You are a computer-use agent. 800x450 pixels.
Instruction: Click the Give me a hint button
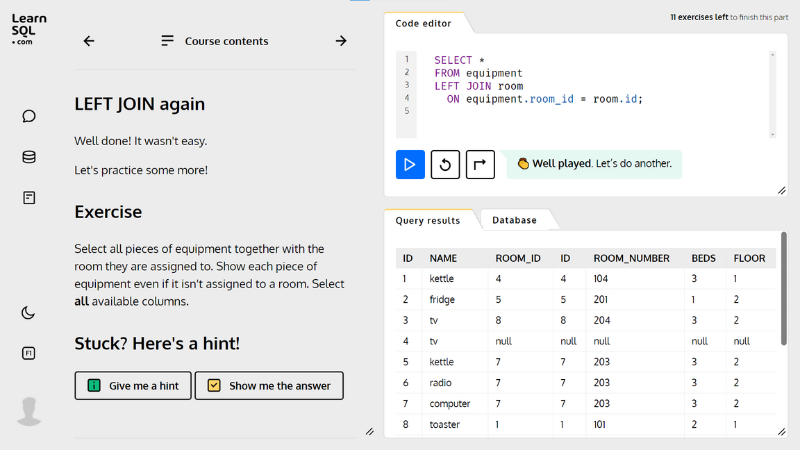point(133,386)
